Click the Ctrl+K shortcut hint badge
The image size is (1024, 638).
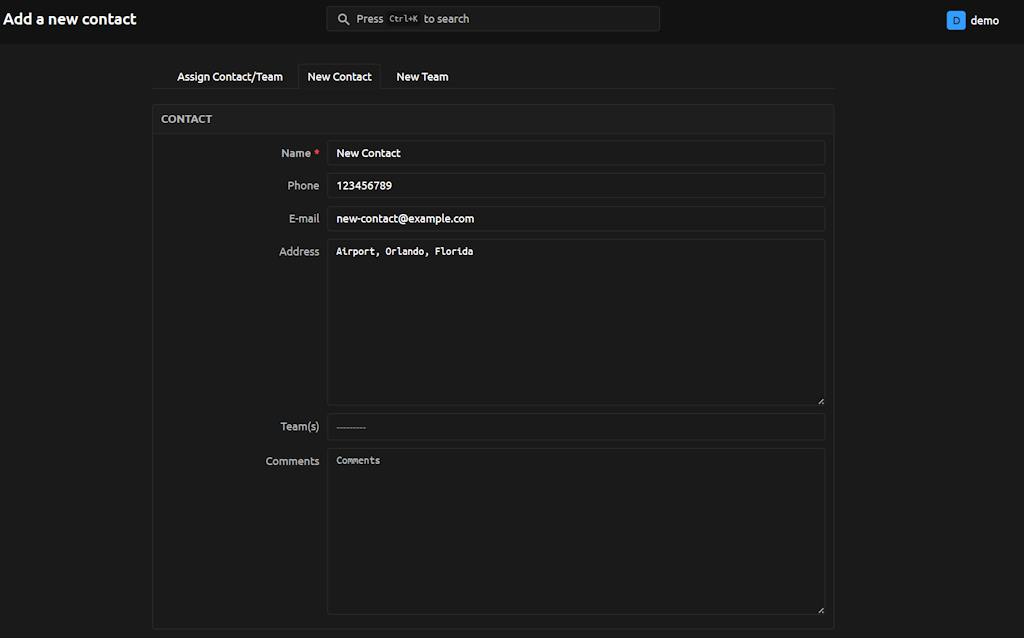pyautogui.click(x=403, y=19)
